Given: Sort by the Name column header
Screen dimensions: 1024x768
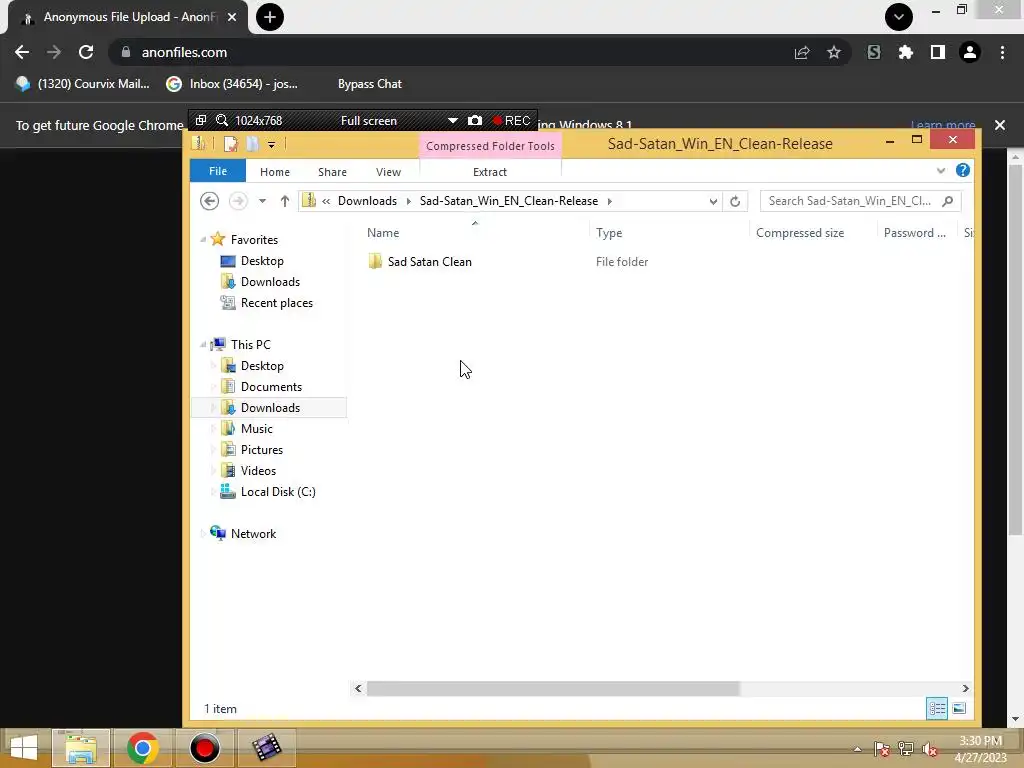Looking at the screenshot, I should (x=383, y=232).
